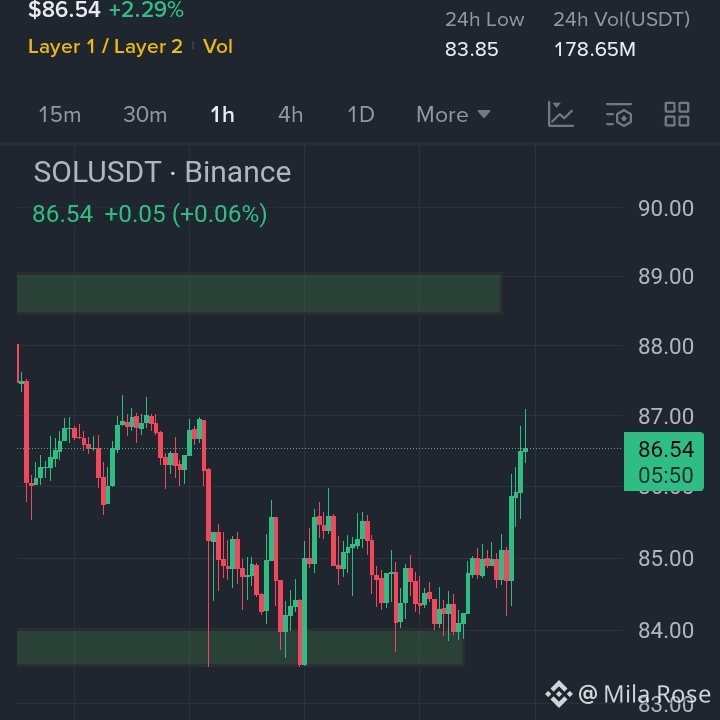Select the upper green resistance zone rectangle
This screenshot has height=720, width=720.
click(x=259, y=294)
